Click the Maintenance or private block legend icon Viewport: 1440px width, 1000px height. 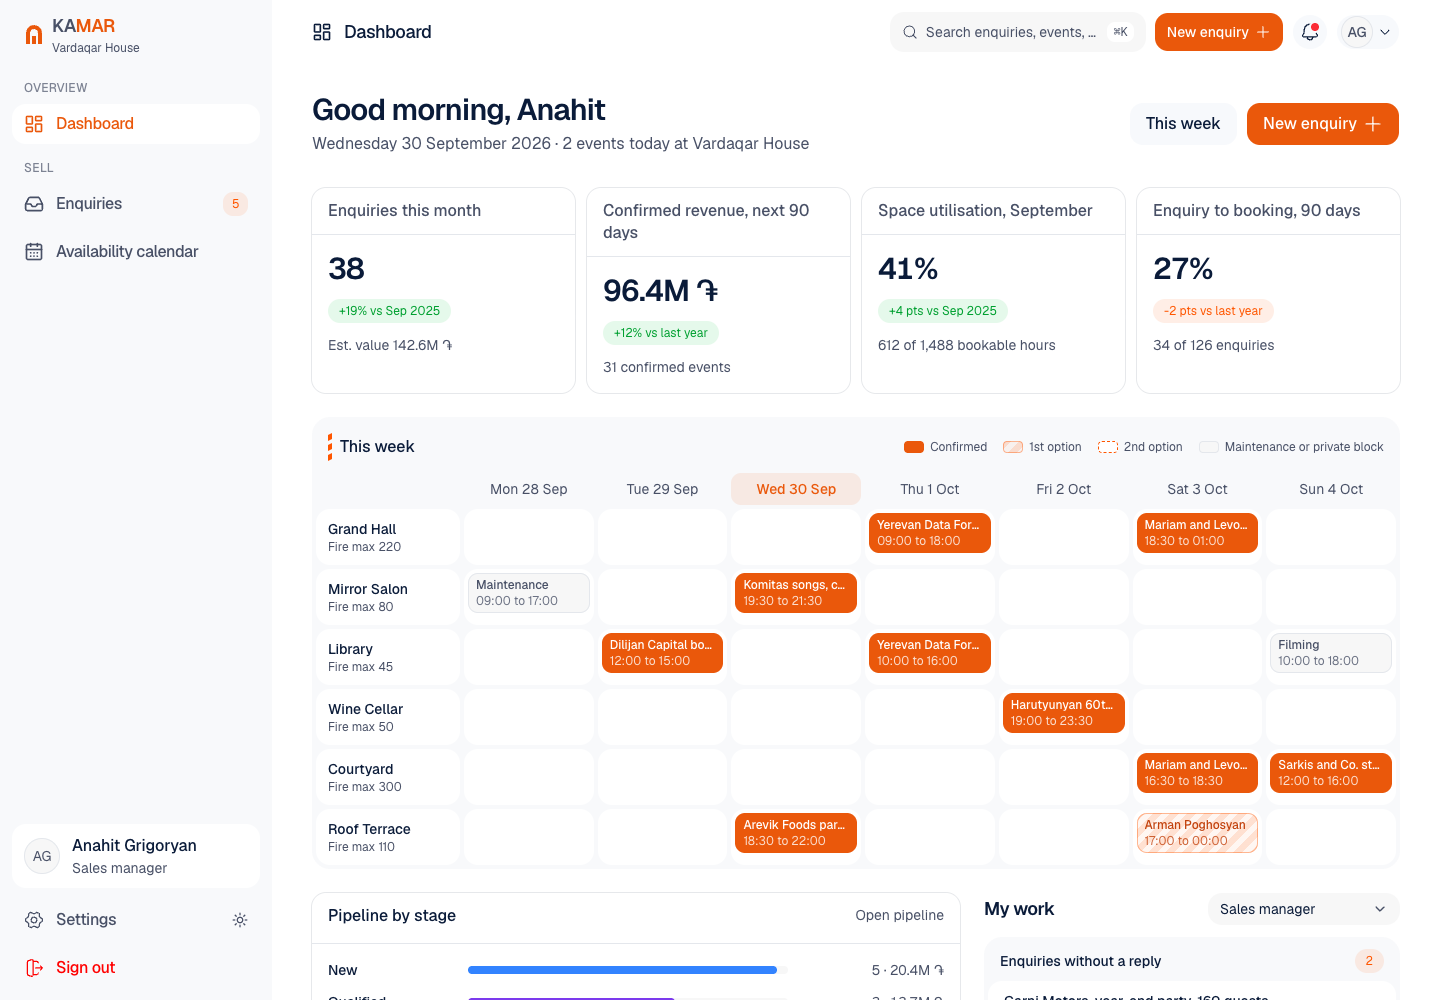point(1209,447)
